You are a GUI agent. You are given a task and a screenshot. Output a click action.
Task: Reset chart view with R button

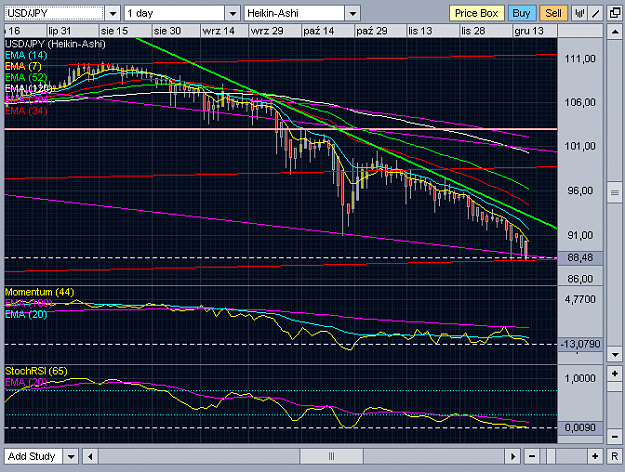click(x=614, y=456)
